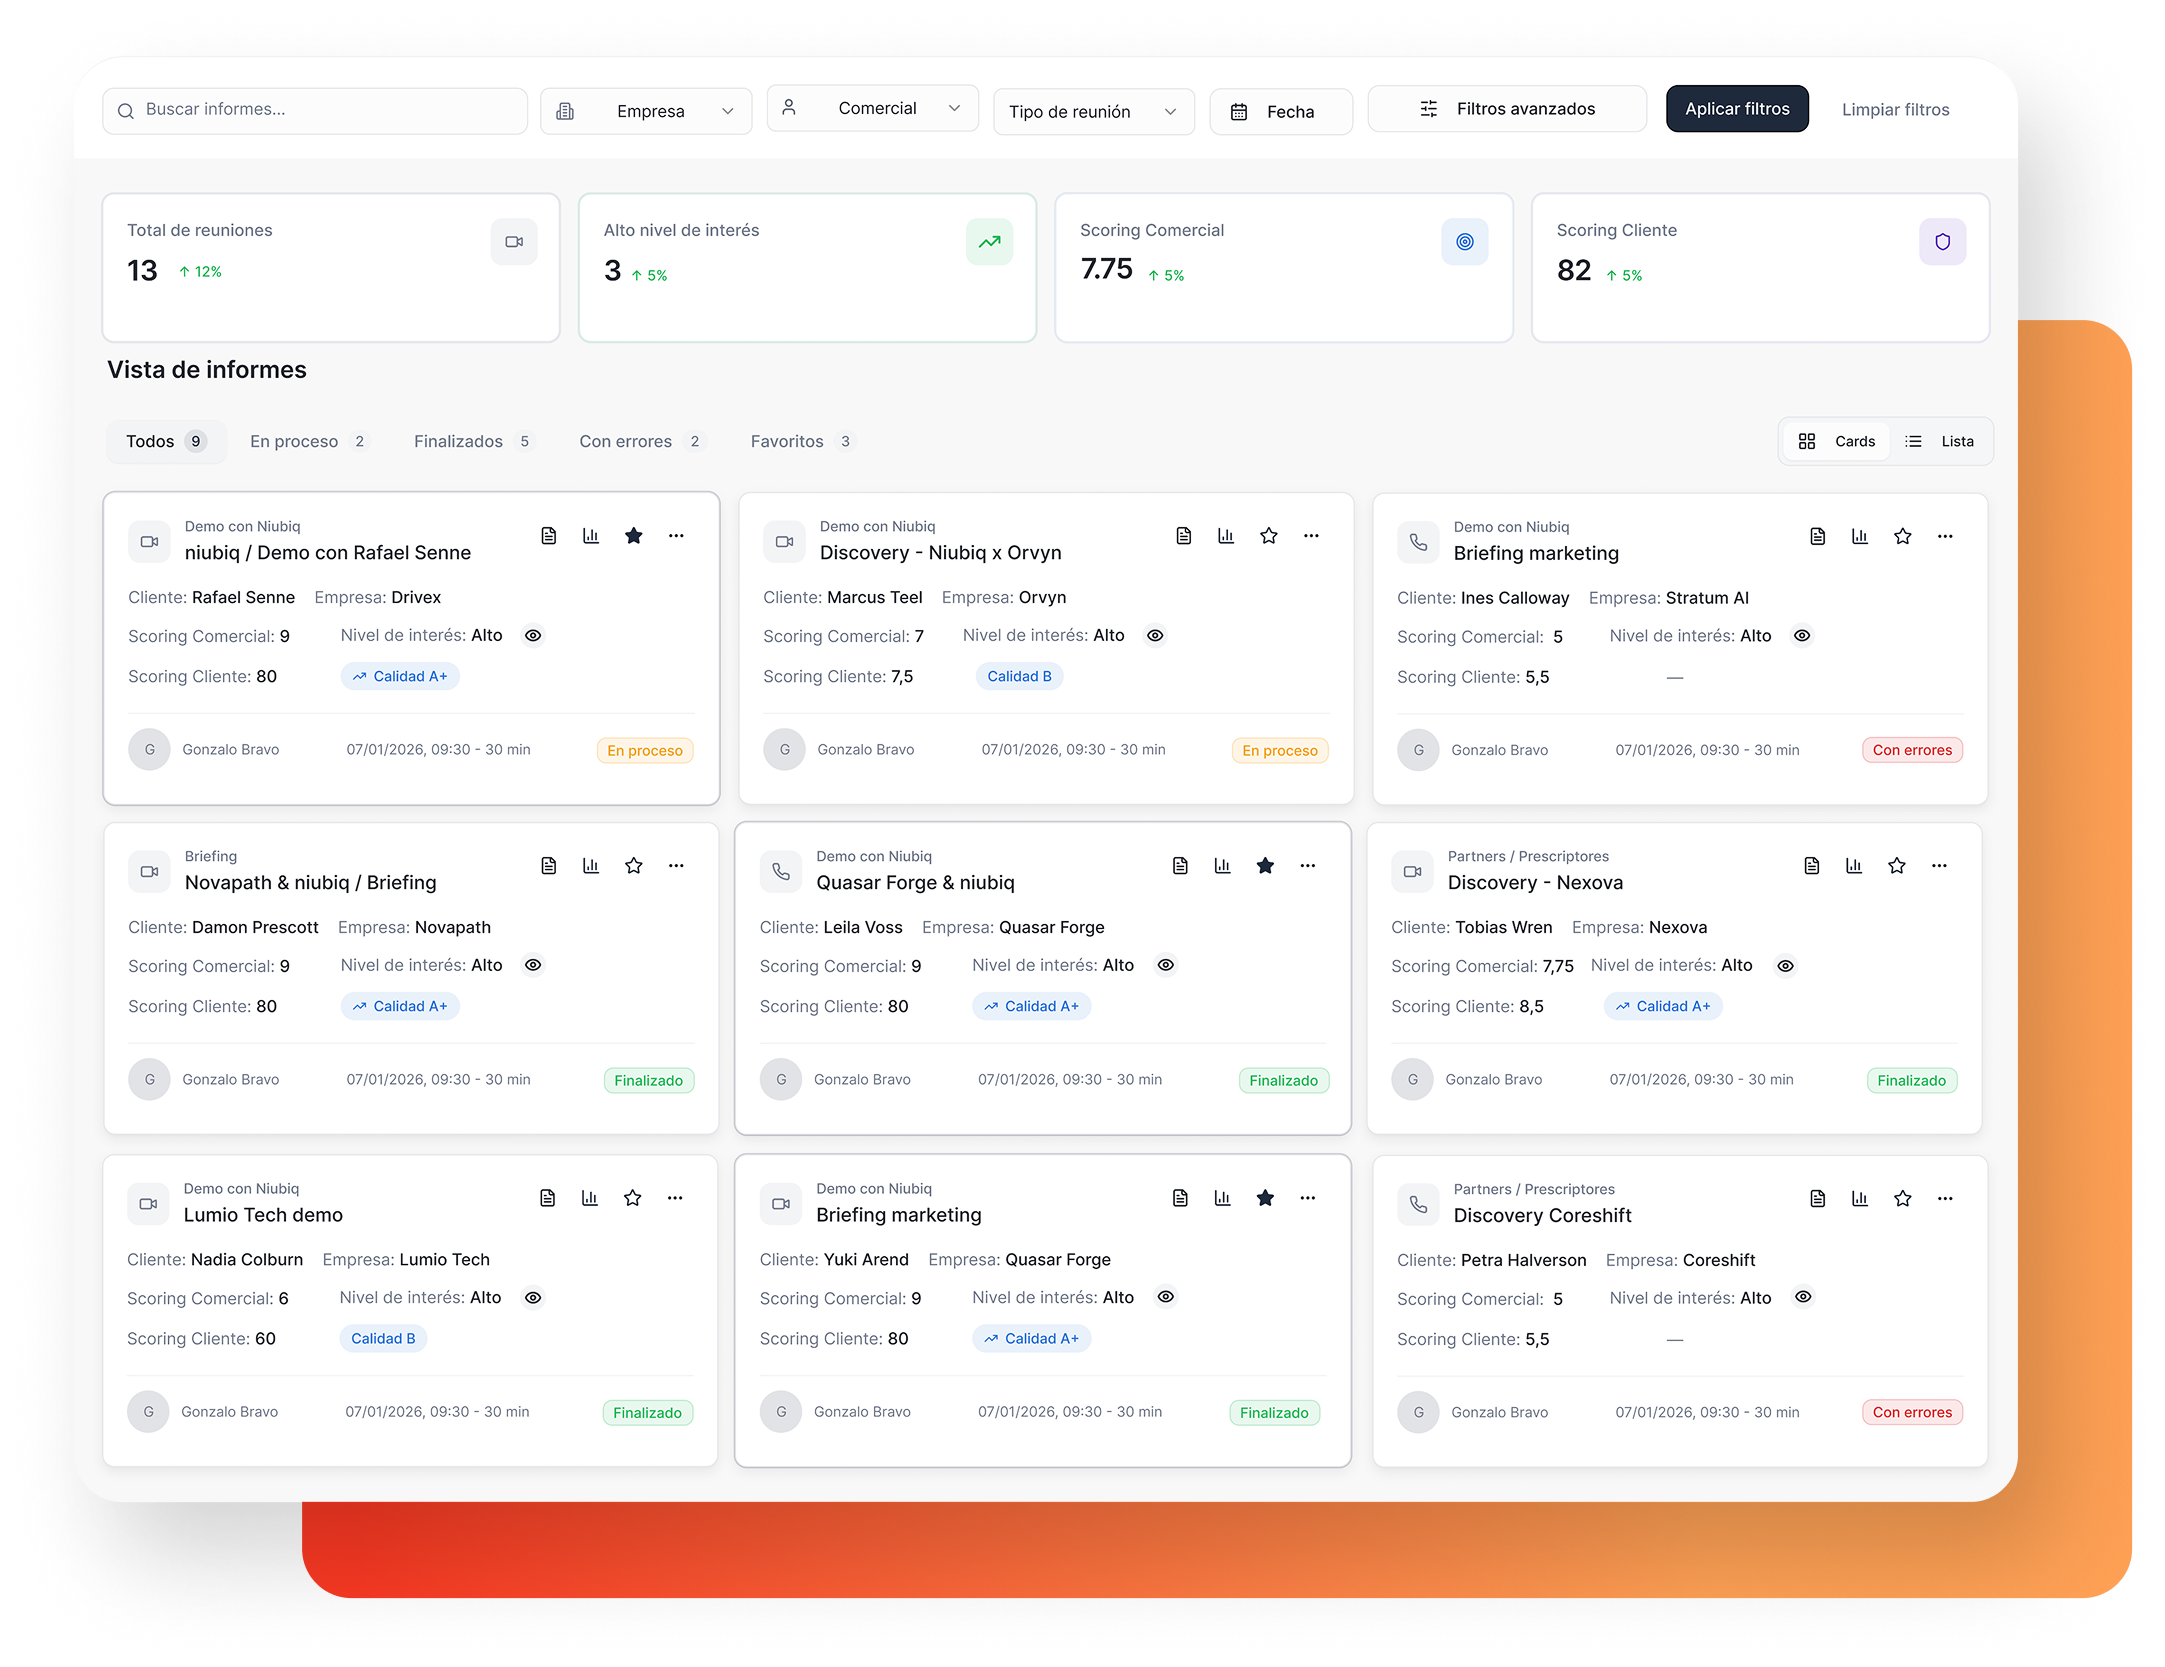
Task: Click Aplicar filtros button
Action: 1737,109
